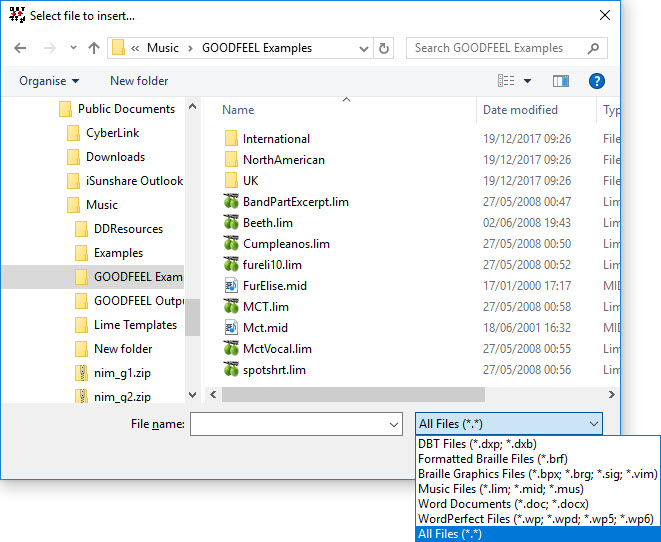
Task: Choose Braille Graphics Files filter
Action: [537, 474]
